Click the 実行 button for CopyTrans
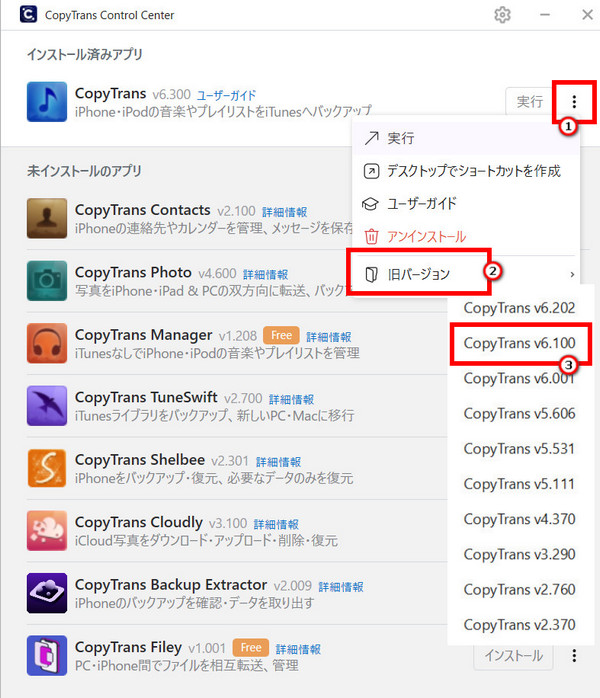 (530, 102)
